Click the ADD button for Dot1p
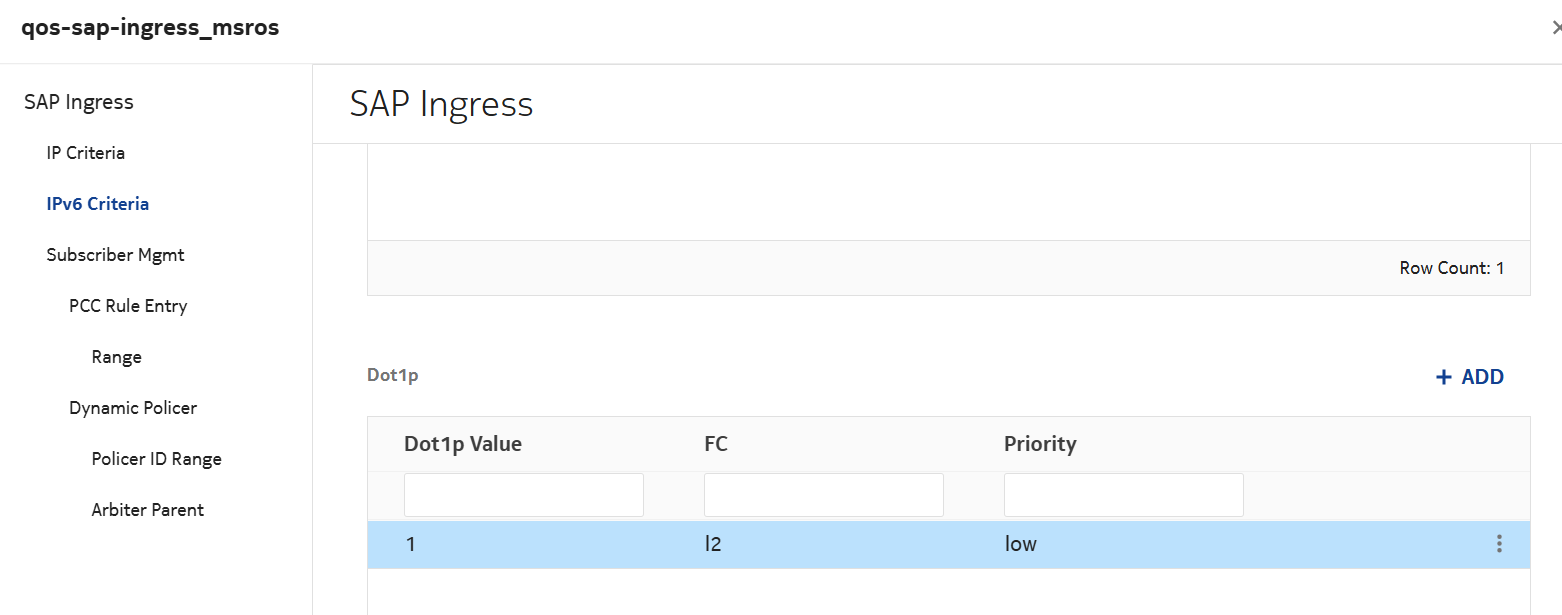 click(x=1469, y=377)
